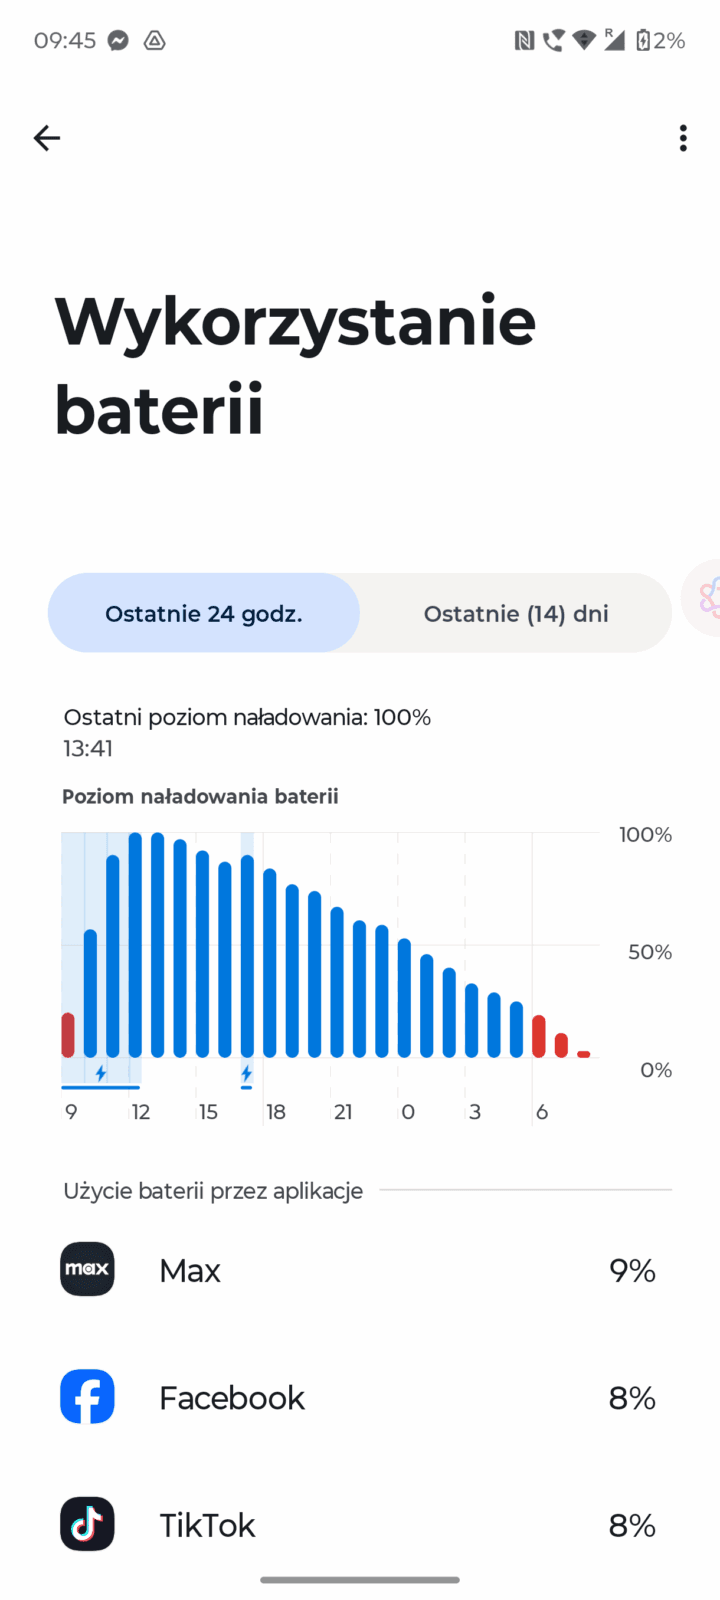Select the tallest bar at 12 o'clock
This screenshot has height=1600, width=720.
pyautogui.click(x=135, y=945)
